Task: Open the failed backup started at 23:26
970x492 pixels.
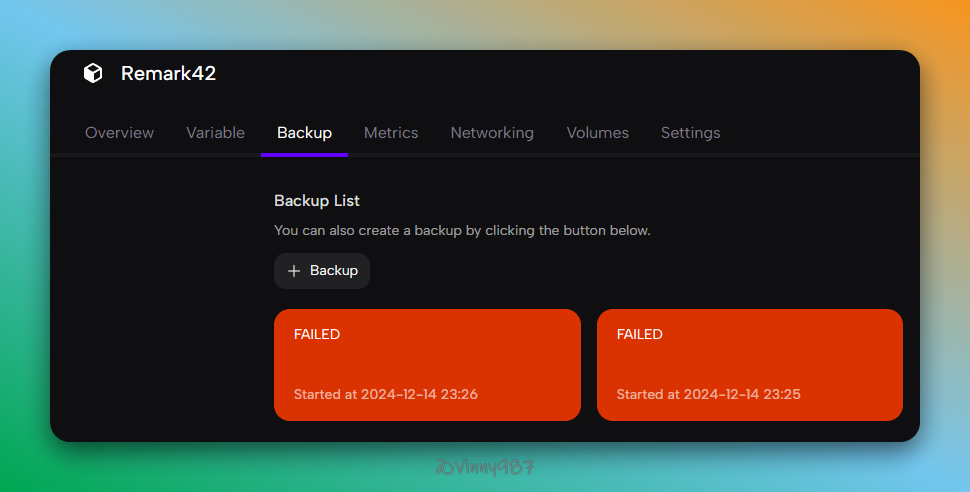Action: 427,365
